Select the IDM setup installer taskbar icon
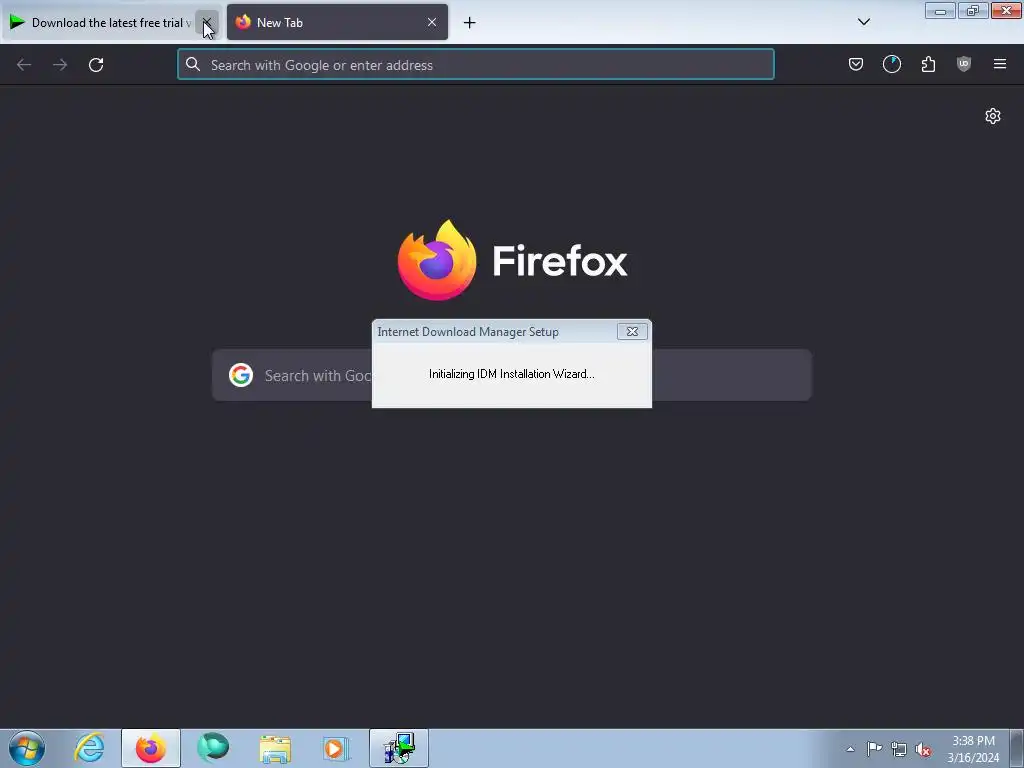This screenshot has height=768, width=1024. (399, 748)
